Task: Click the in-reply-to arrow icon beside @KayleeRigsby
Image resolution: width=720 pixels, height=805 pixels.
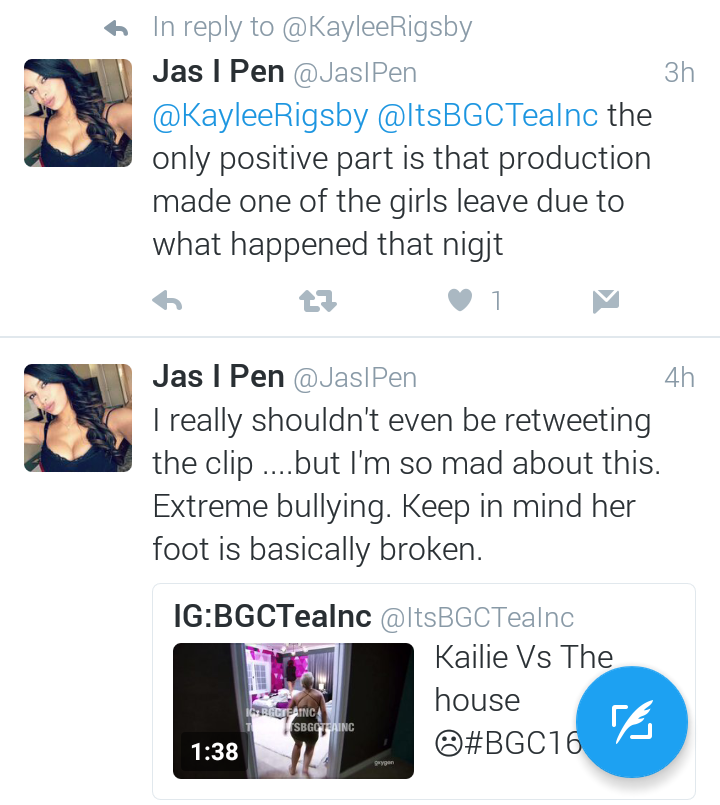Action: 116,28
